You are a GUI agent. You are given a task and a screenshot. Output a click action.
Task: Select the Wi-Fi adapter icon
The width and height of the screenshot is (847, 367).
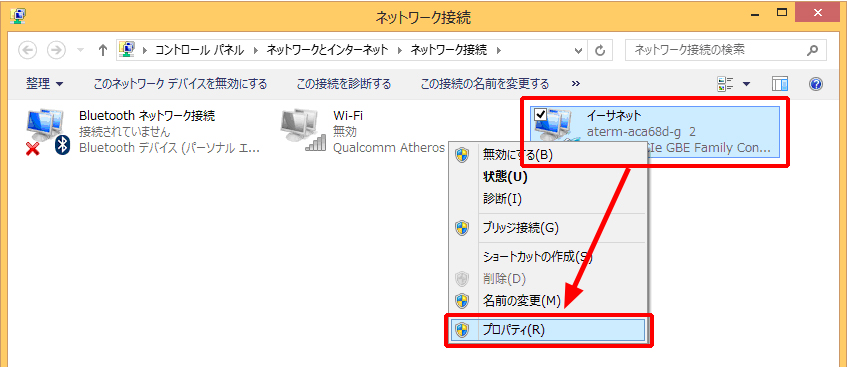[x=304, y=130]
